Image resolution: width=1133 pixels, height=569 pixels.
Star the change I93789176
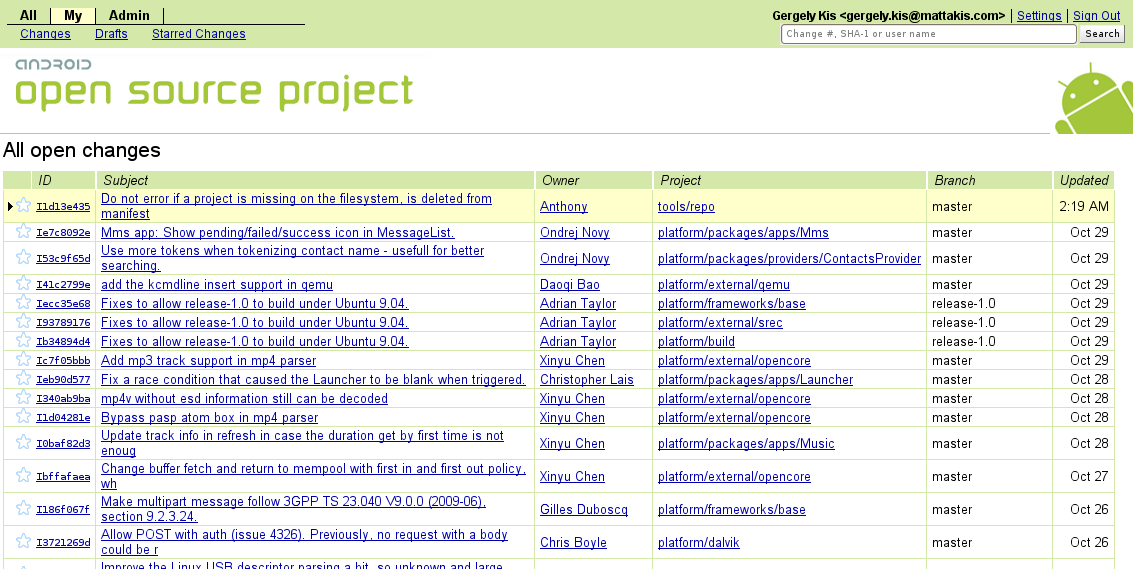click(x=23, y=321)
